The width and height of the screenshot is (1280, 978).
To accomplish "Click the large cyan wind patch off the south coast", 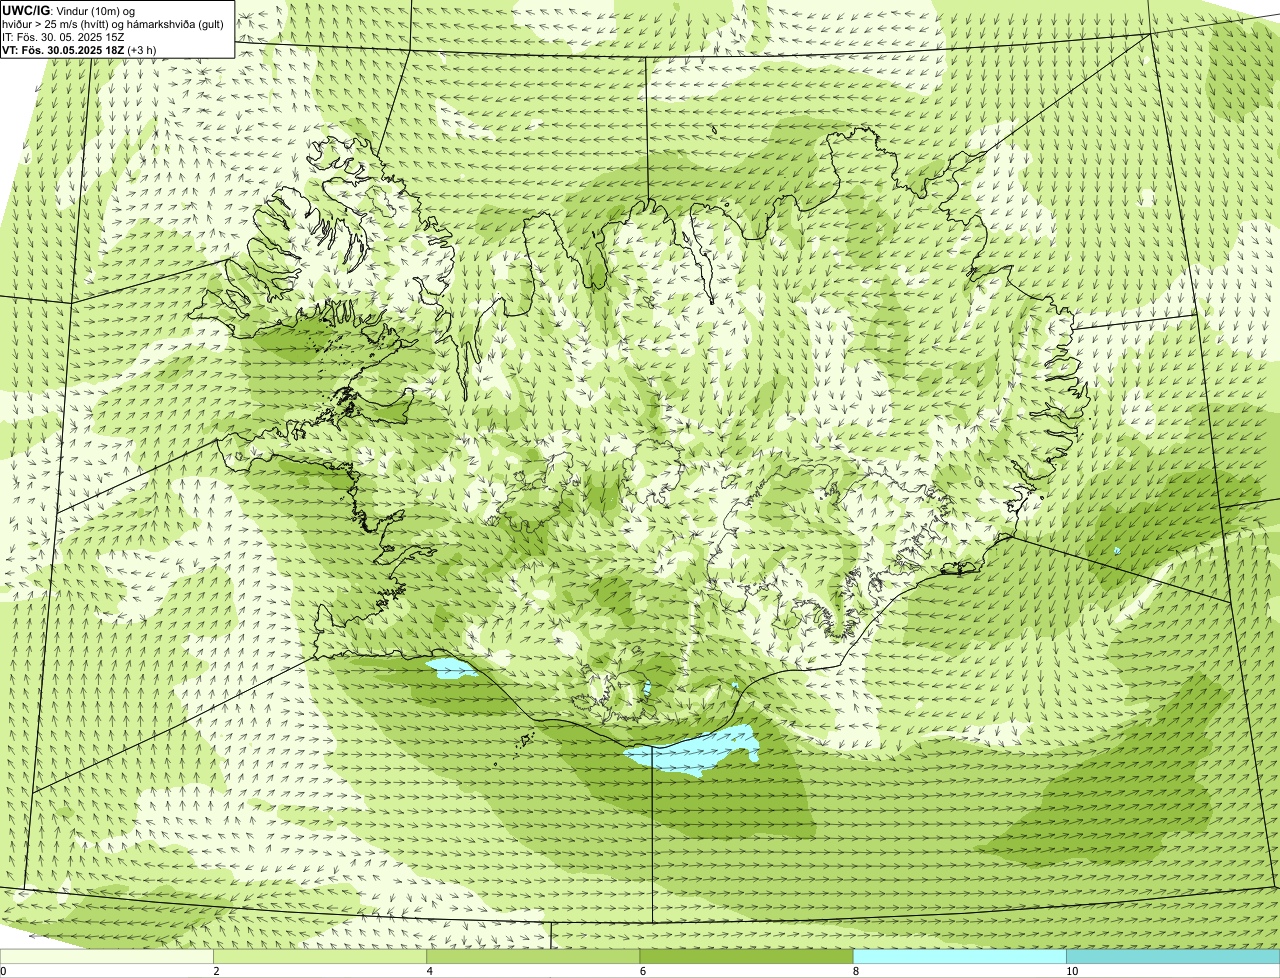I will point(690,750).
